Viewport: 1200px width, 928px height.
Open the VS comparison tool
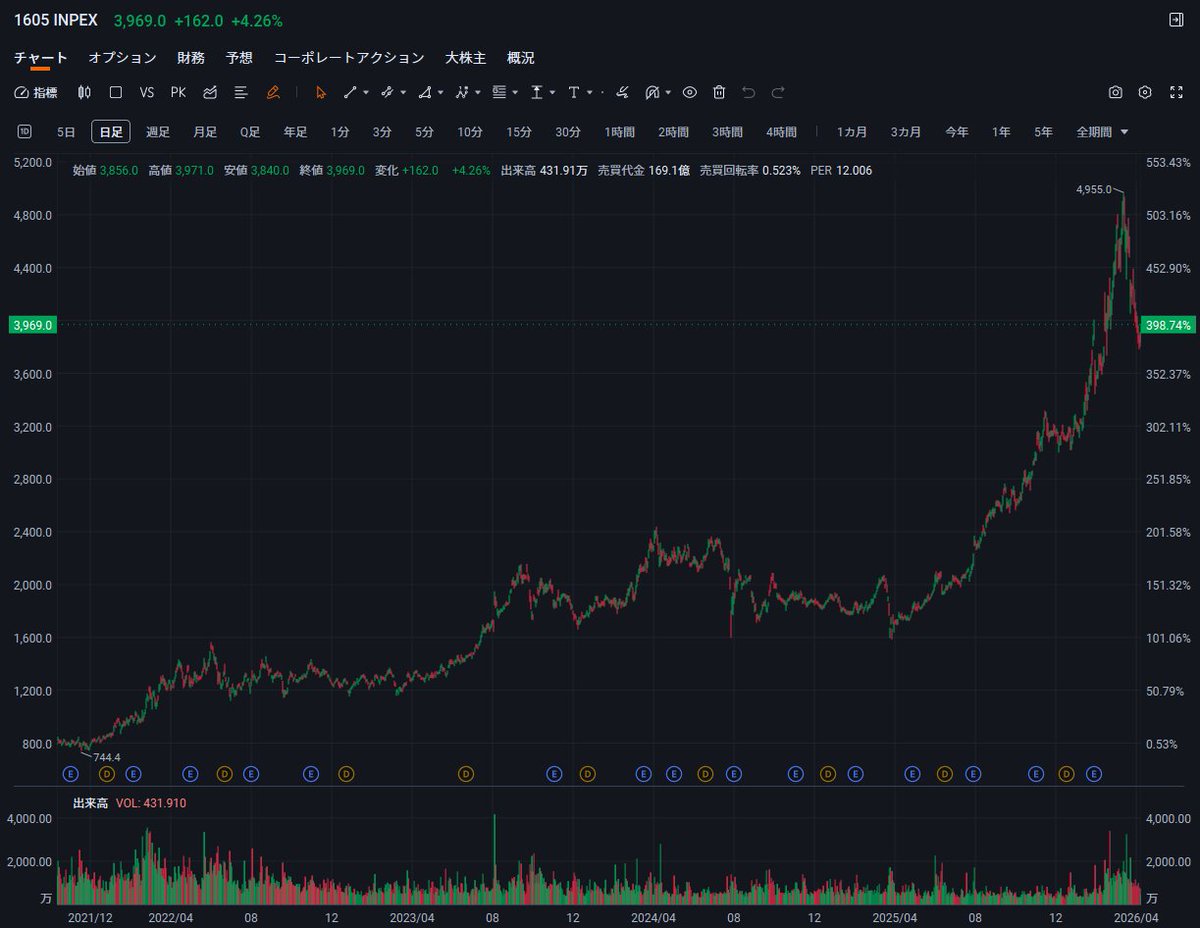(x=147, y=92)
